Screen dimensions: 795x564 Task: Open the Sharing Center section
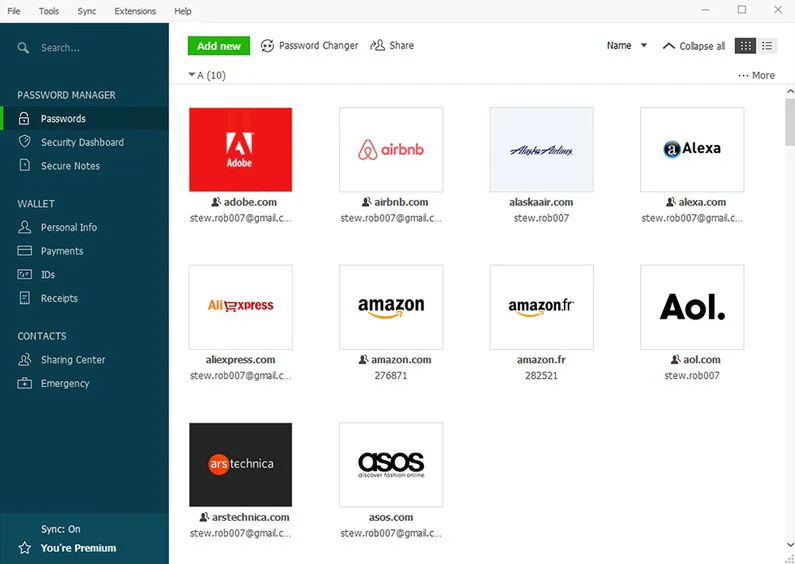[x=84, y=360]
